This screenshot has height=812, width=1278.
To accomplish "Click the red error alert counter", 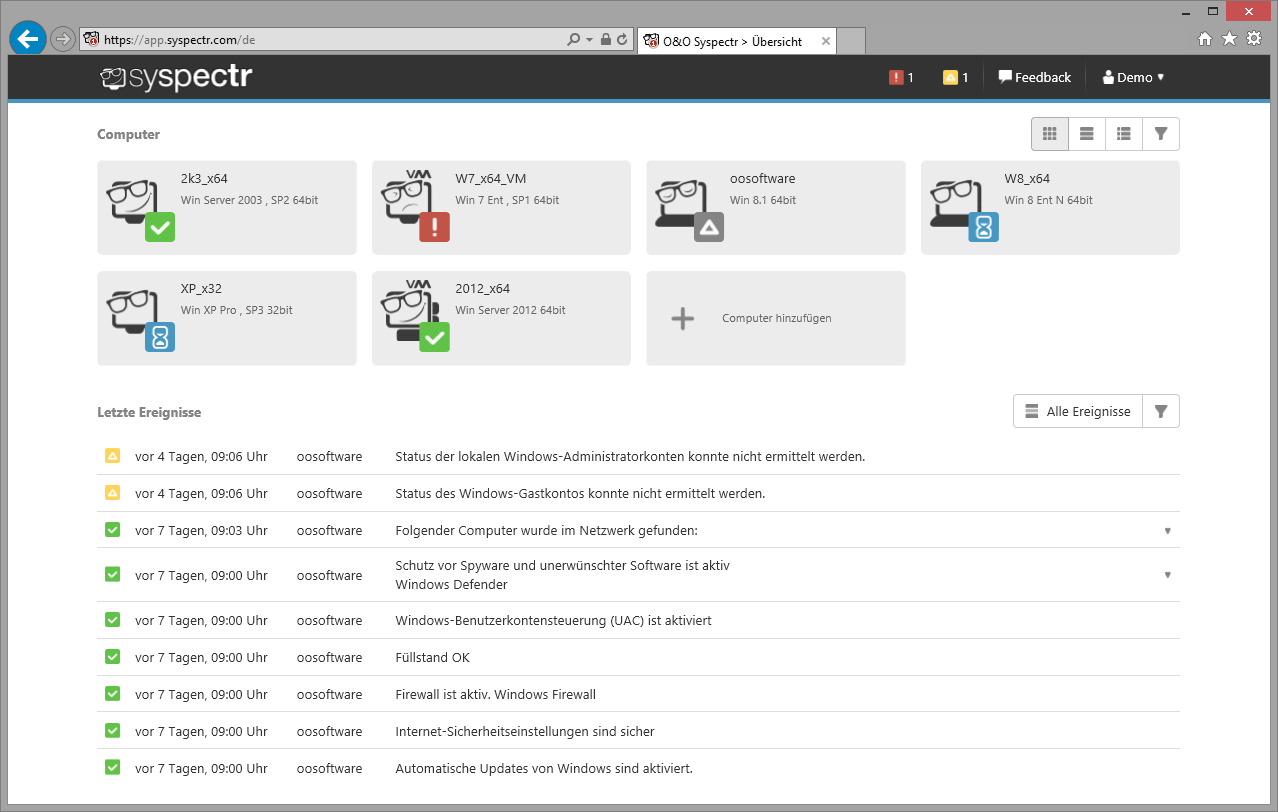I will coord(902,77).
